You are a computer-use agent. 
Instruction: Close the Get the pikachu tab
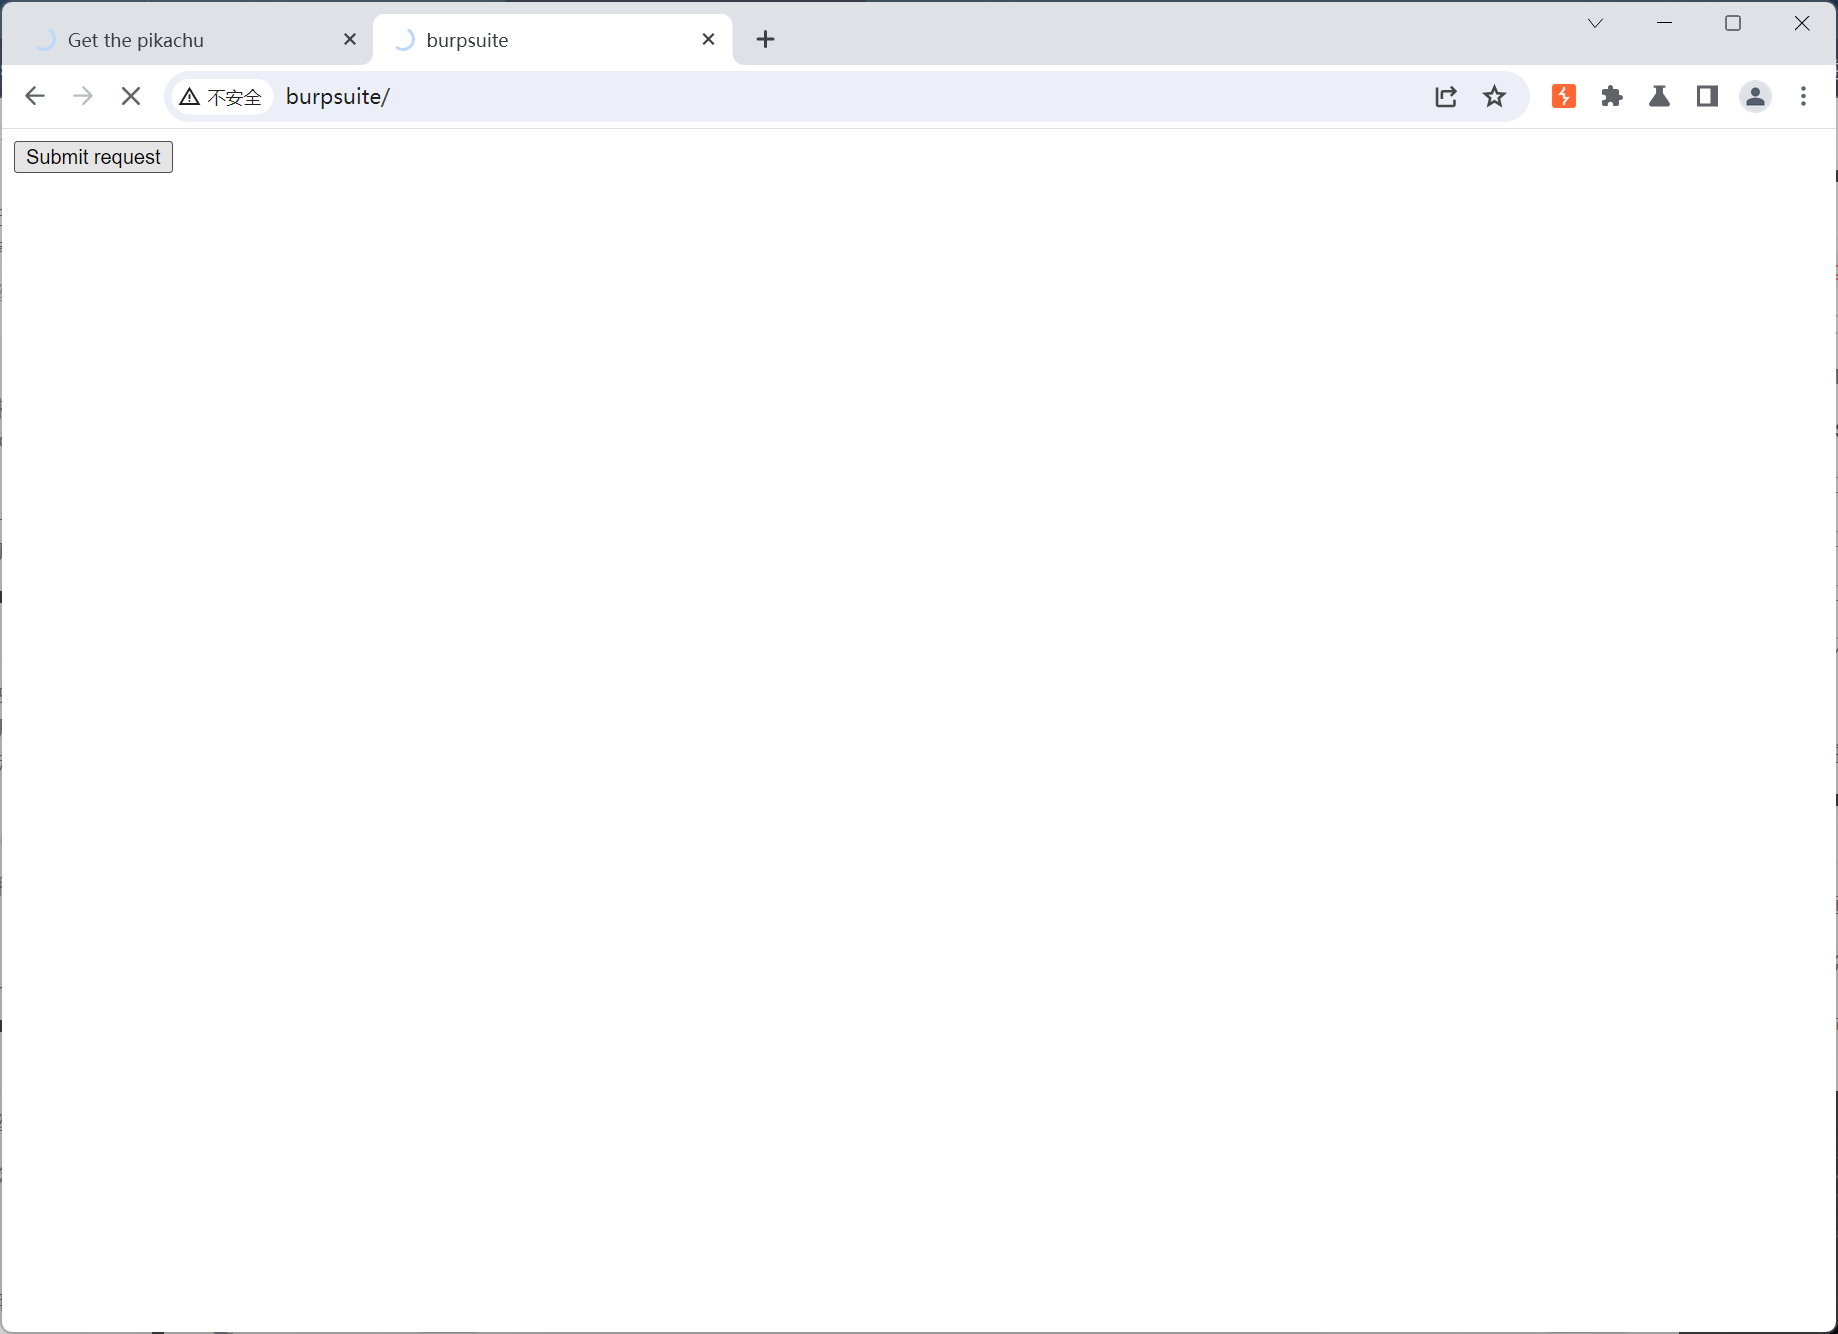point(350,39)
